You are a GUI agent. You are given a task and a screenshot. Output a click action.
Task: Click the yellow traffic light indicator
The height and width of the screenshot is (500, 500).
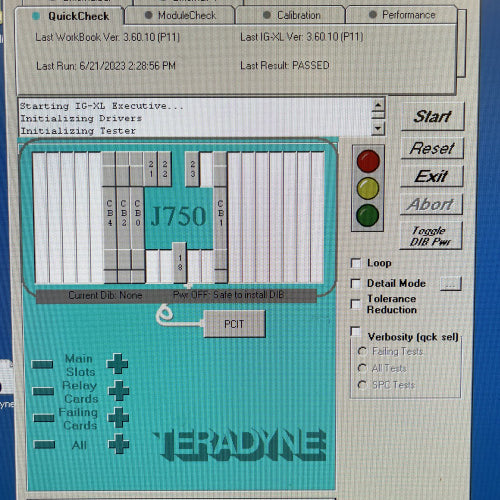(368, 188)
